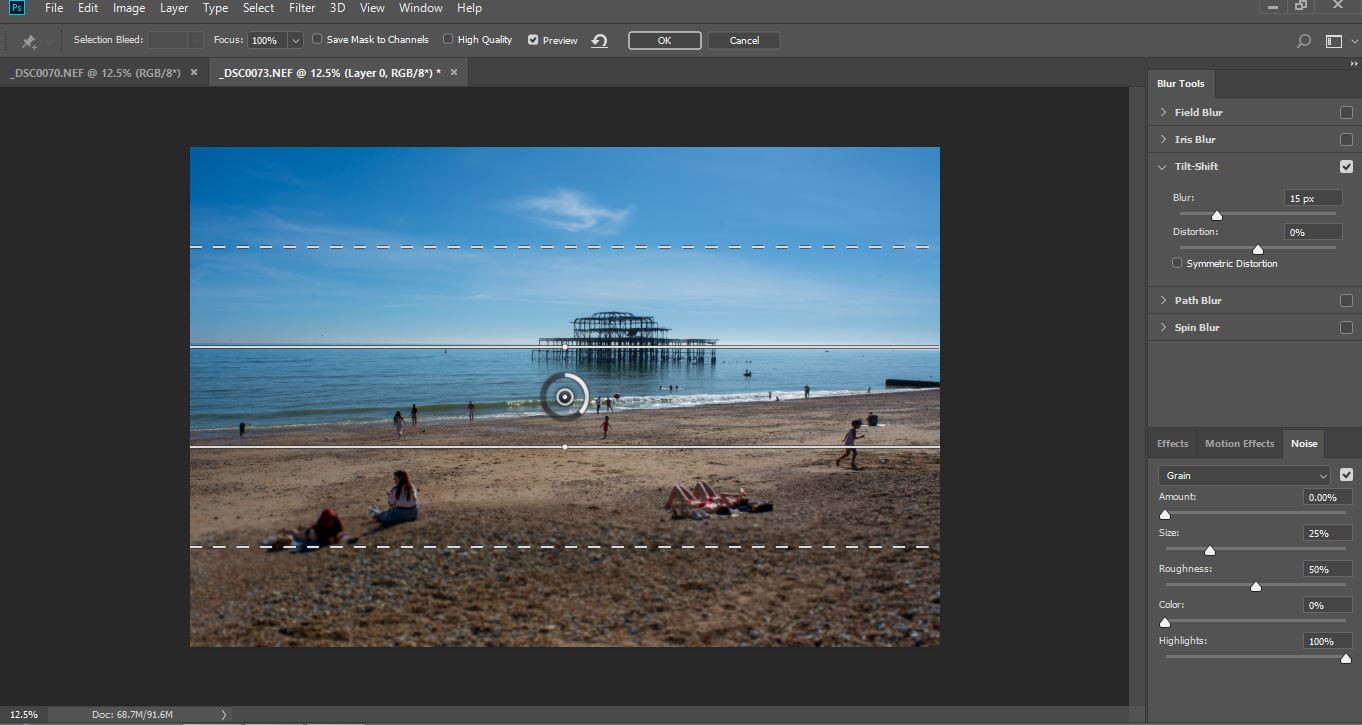Click the reset blur pins icon
The width and height of the screenshot is (1362, 725).
(599, 41)
